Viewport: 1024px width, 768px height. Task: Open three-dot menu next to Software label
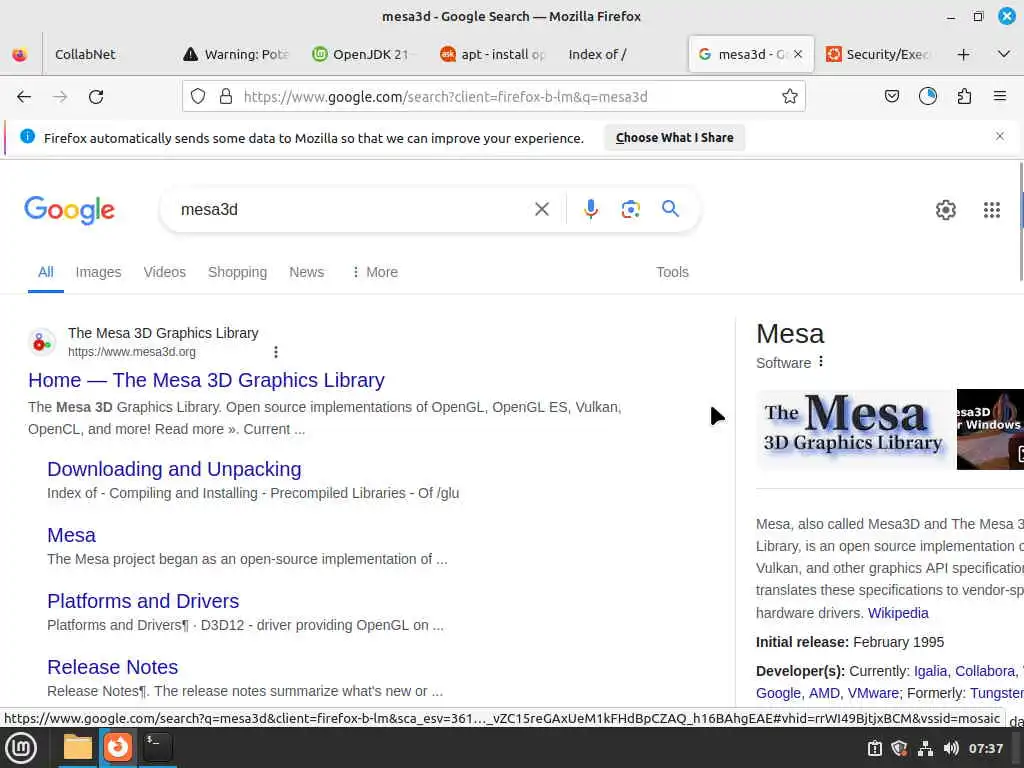click(x=821, y=362)
